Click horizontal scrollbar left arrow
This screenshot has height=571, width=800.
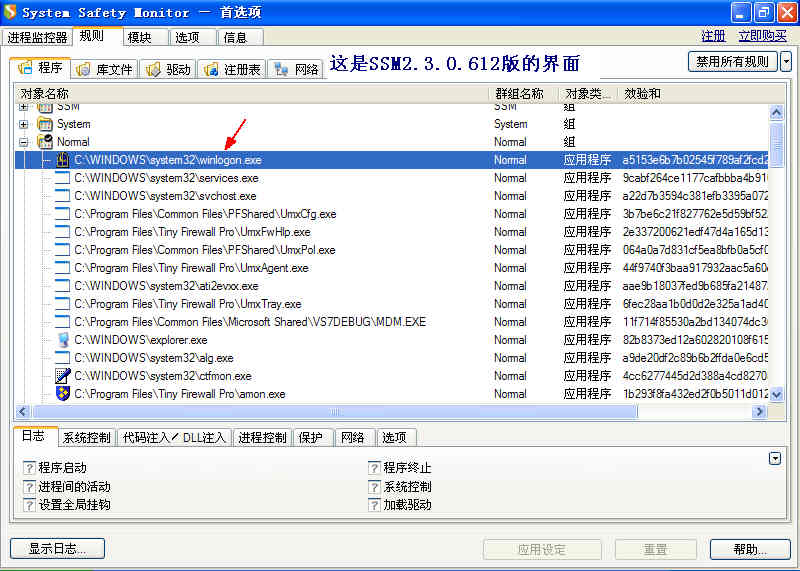pyautogui.click(x=23, y=411)
